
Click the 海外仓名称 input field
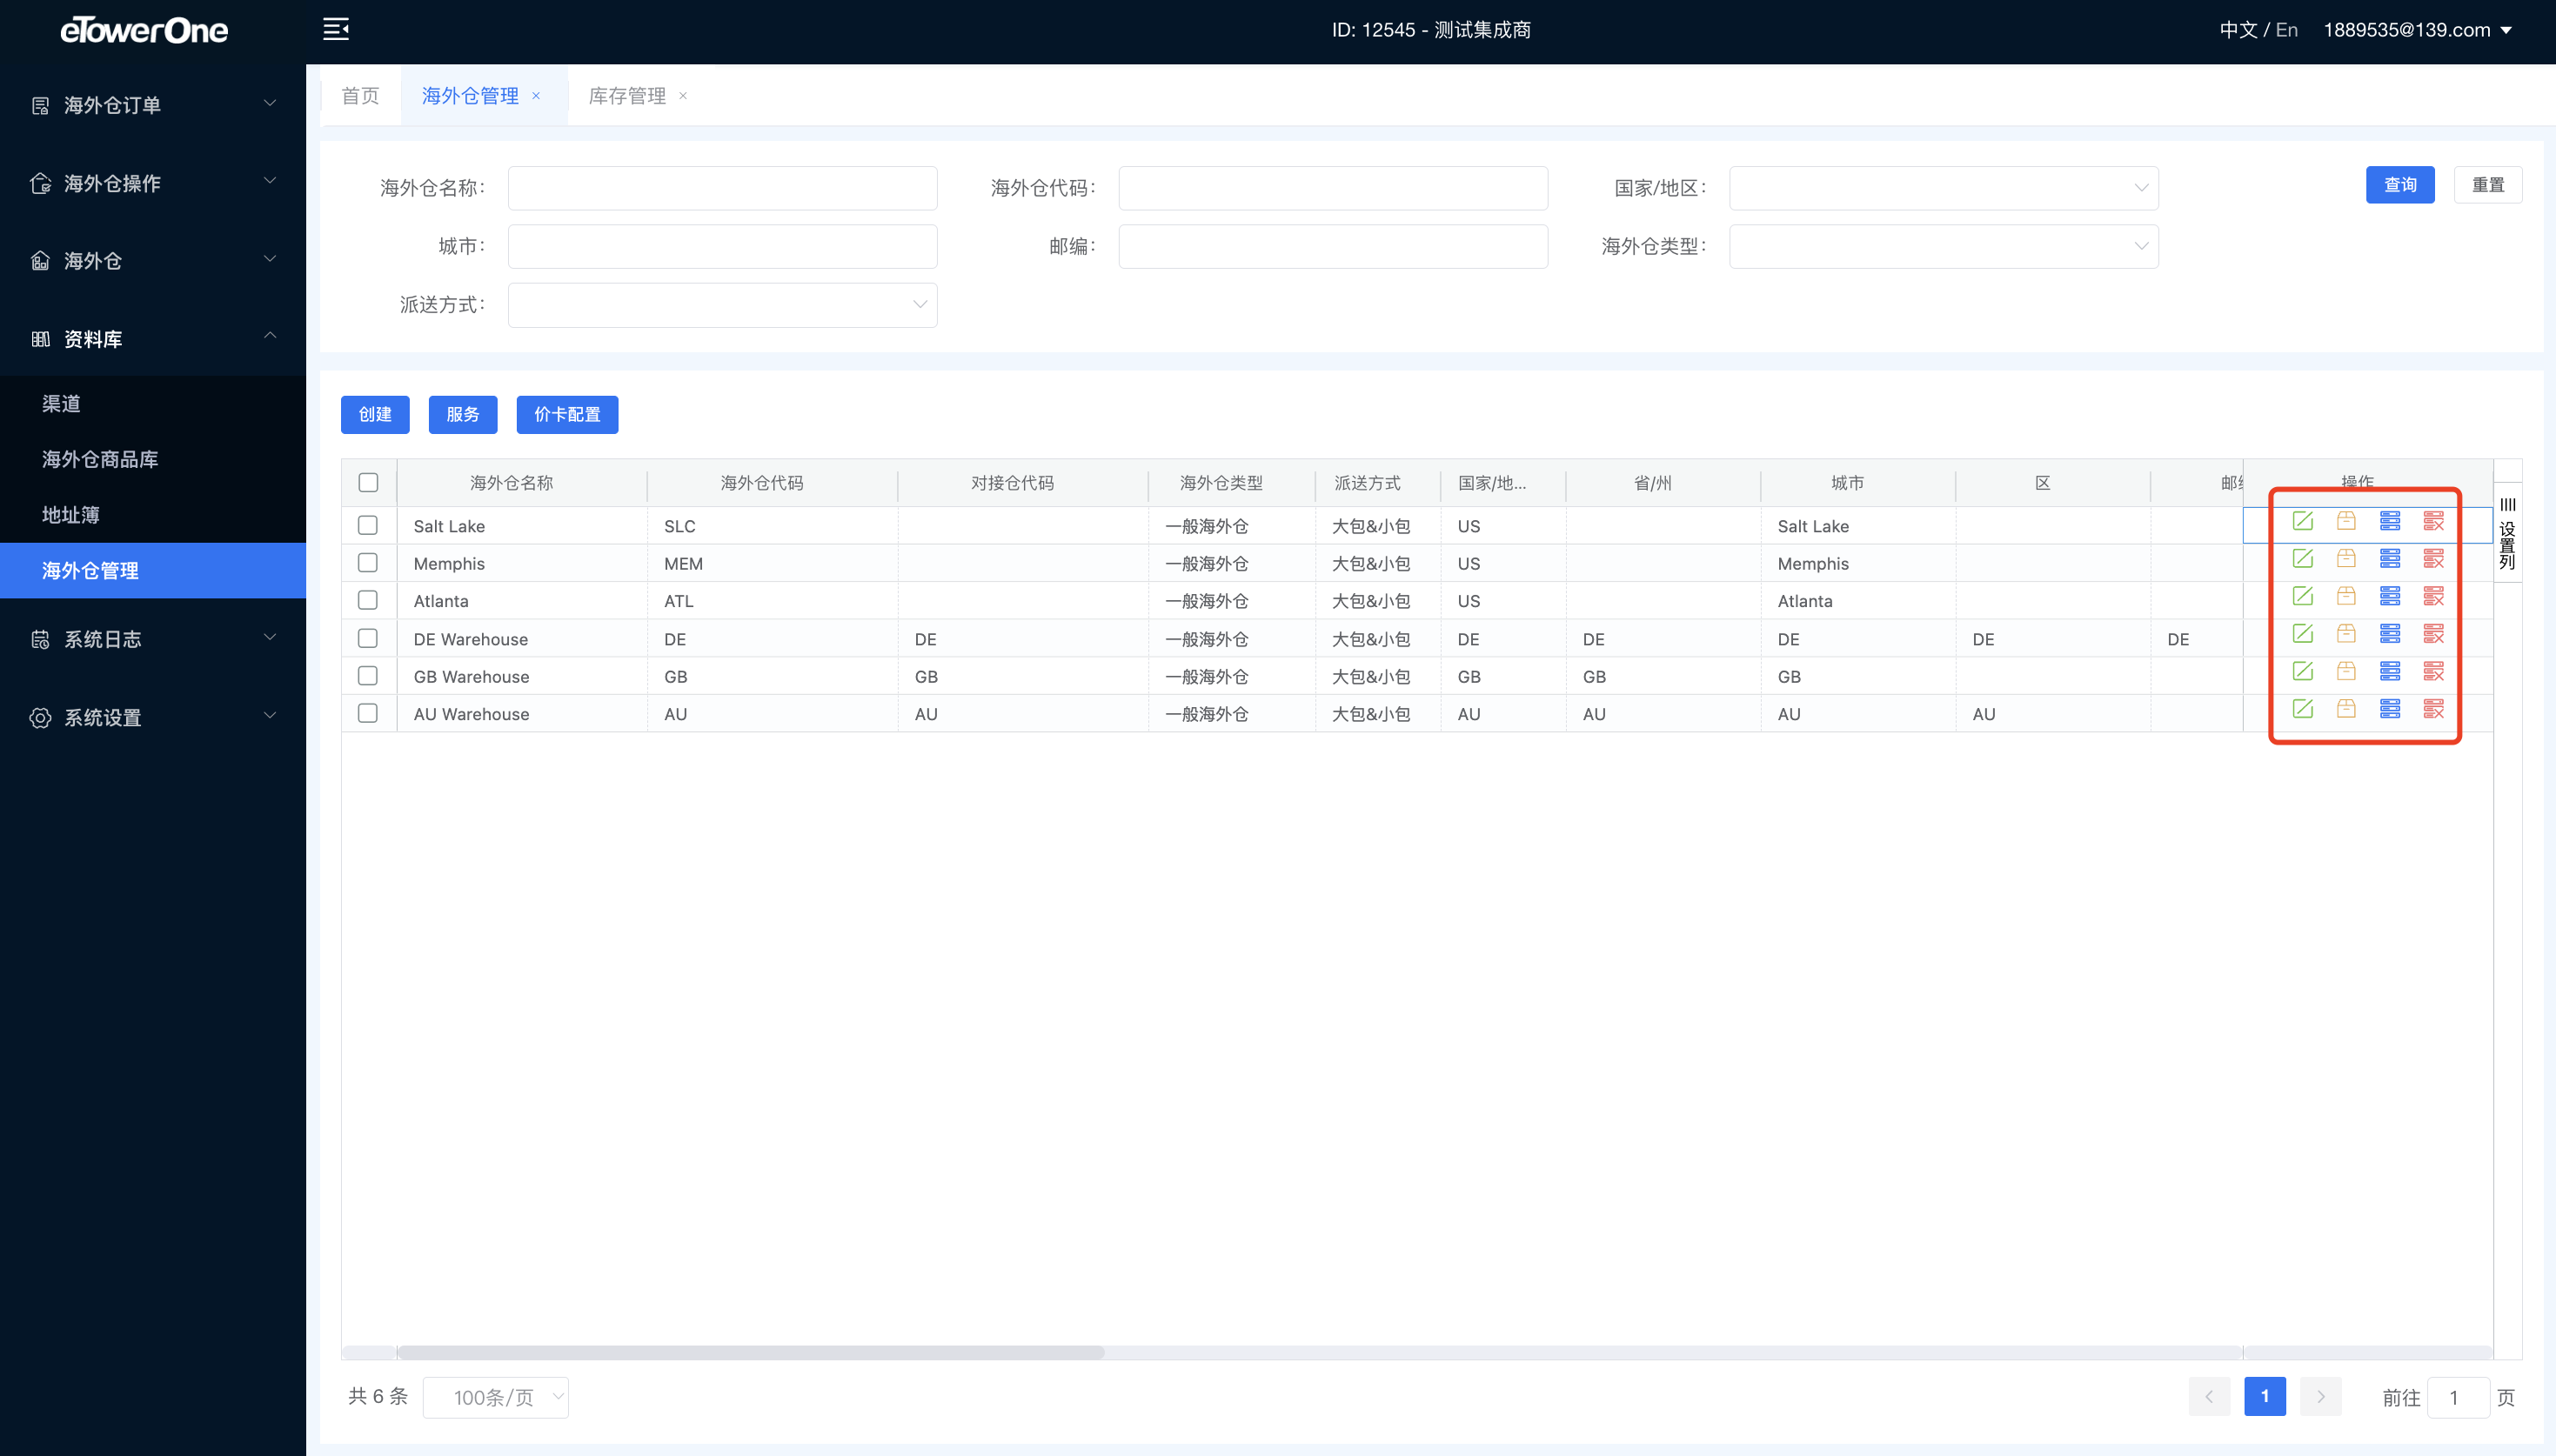click(x=722, y=188)
